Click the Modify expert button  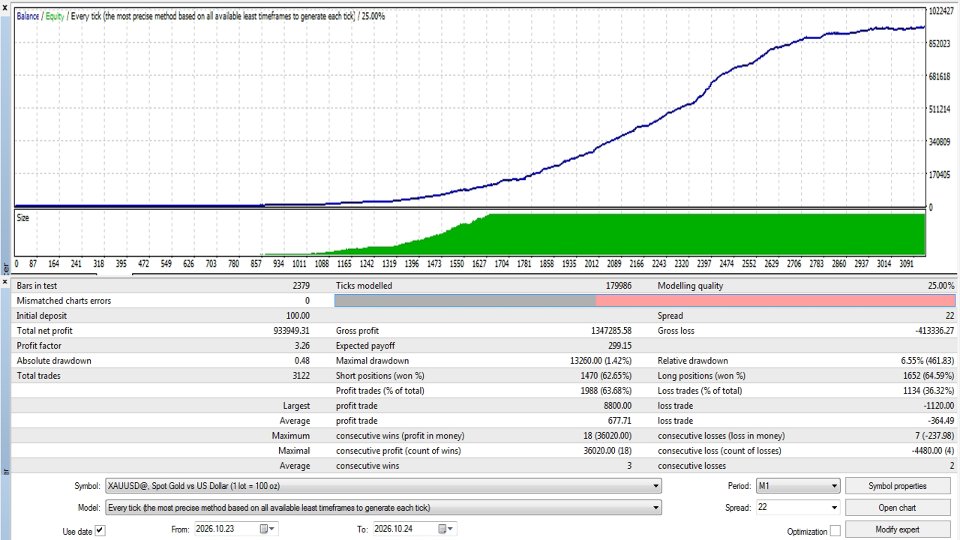point(897,530)
